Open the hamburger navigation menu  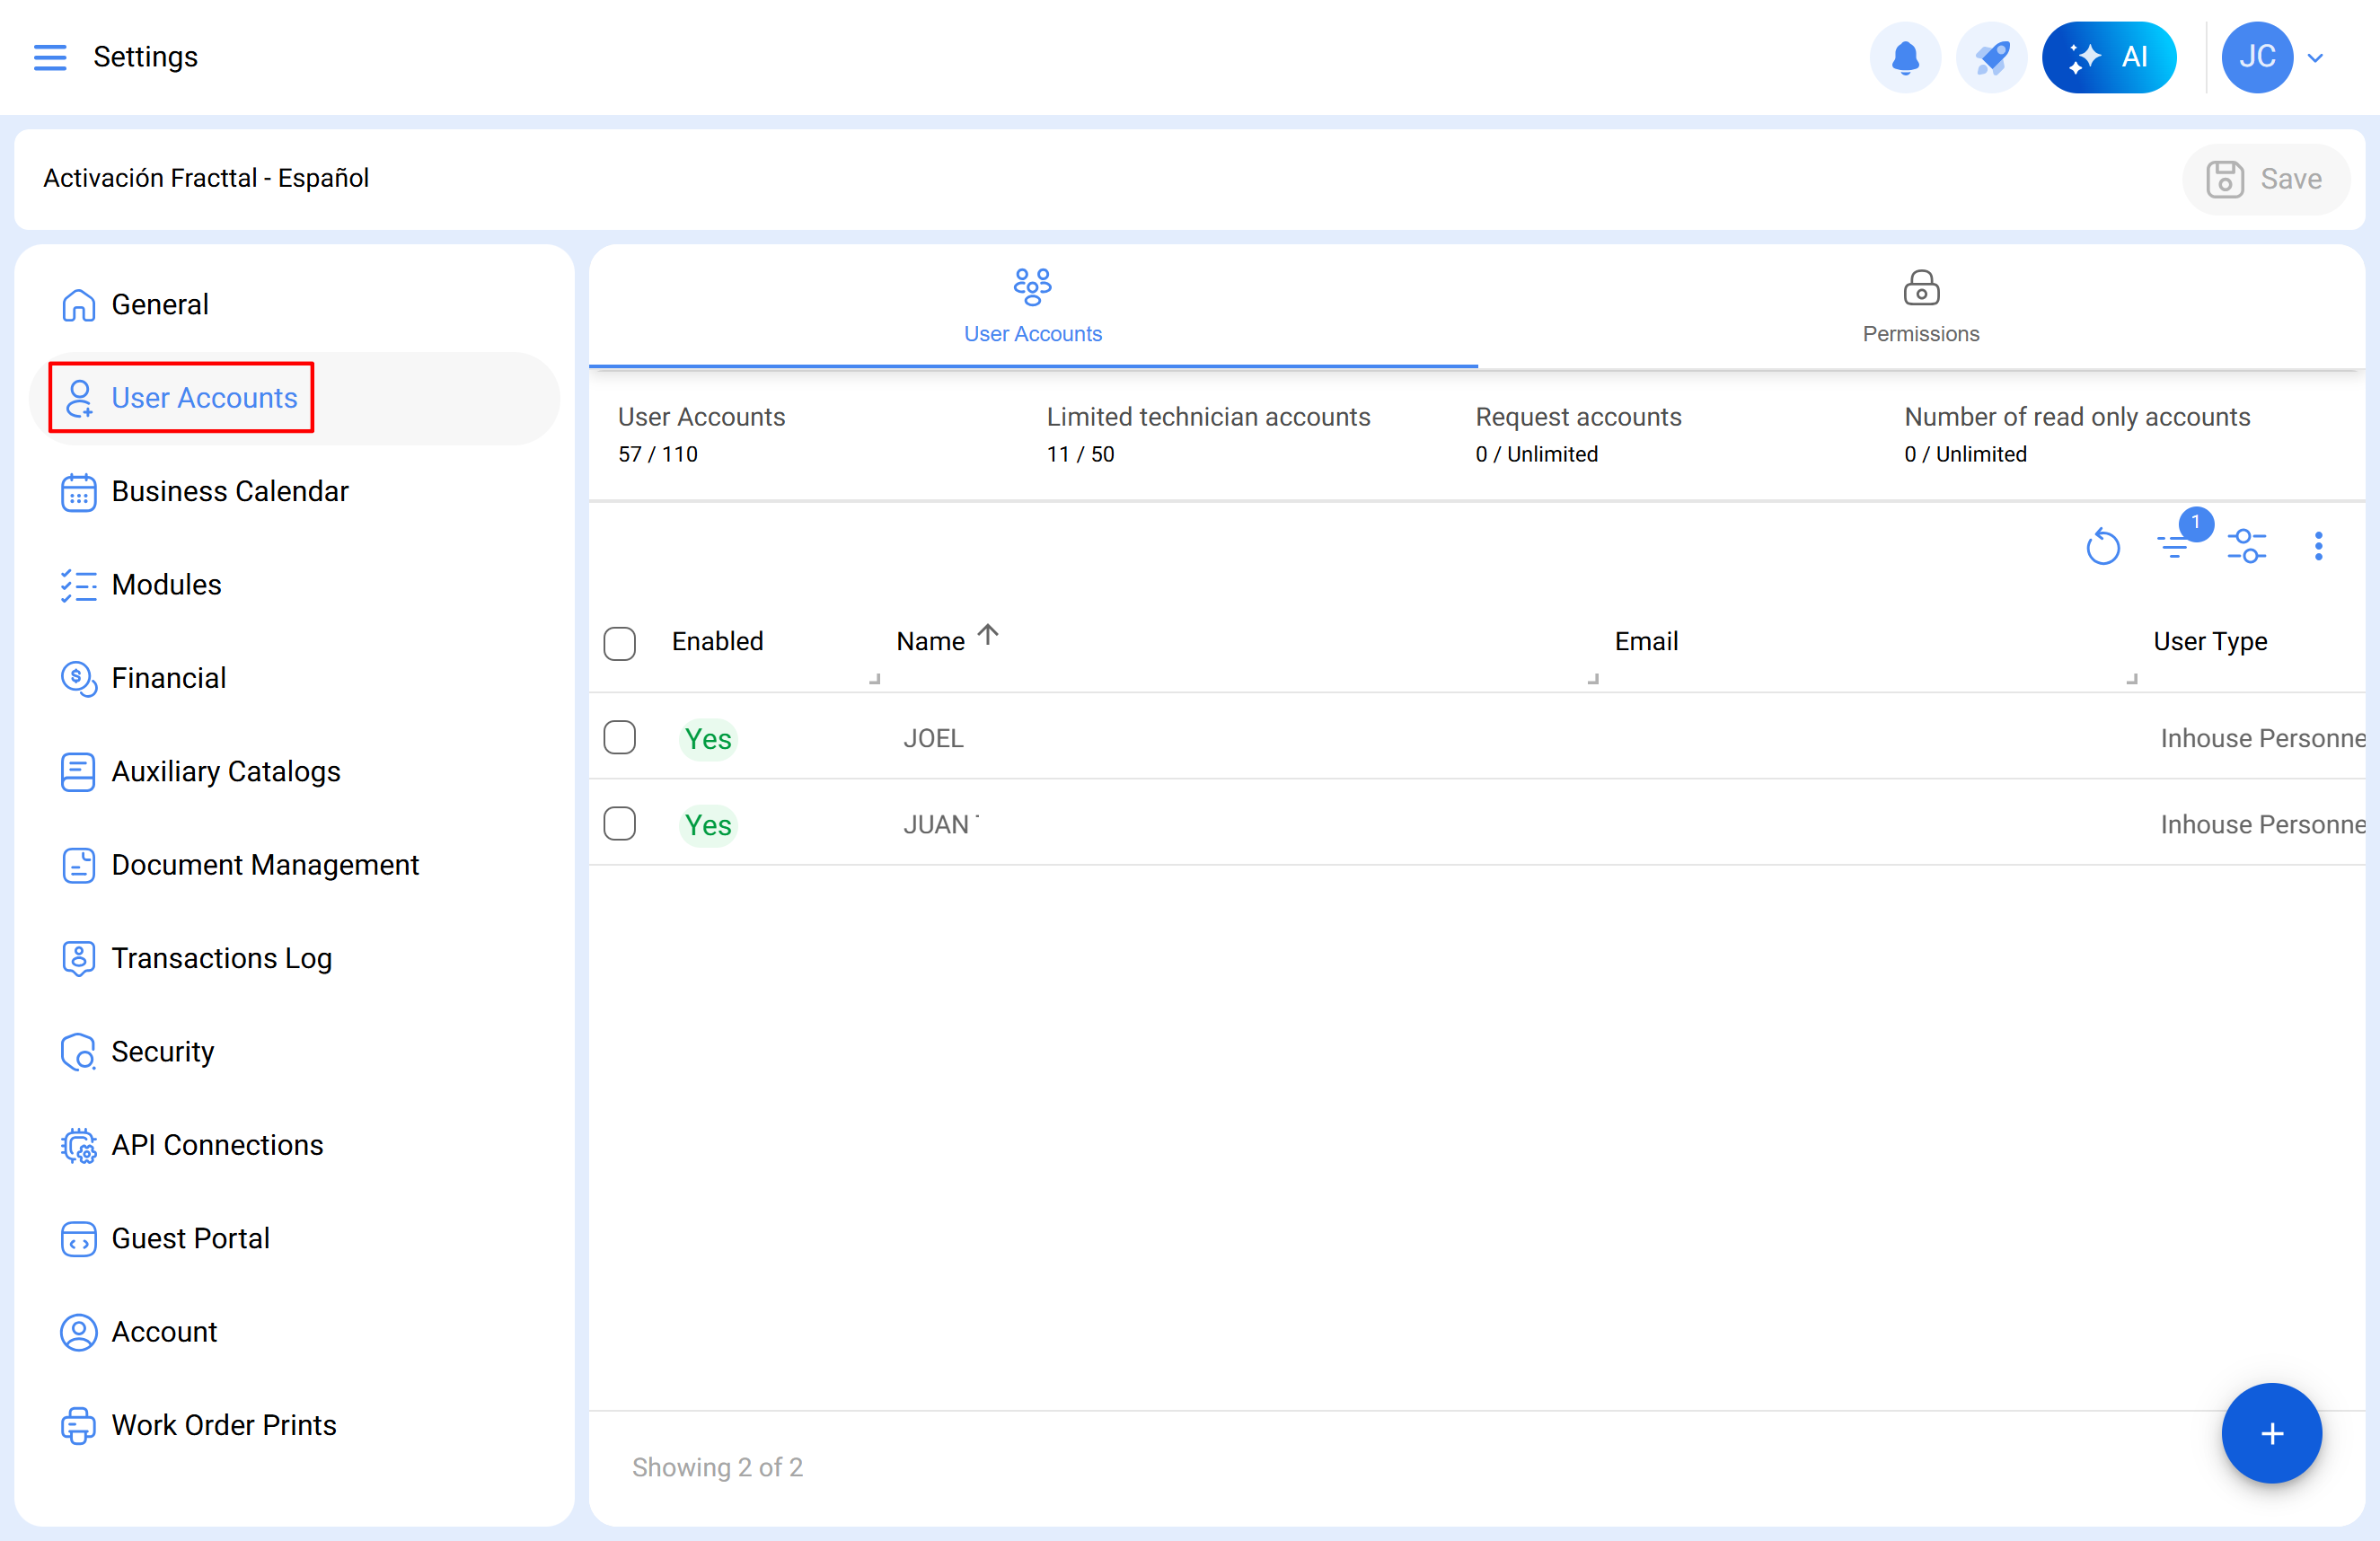[x=50, y=57]
